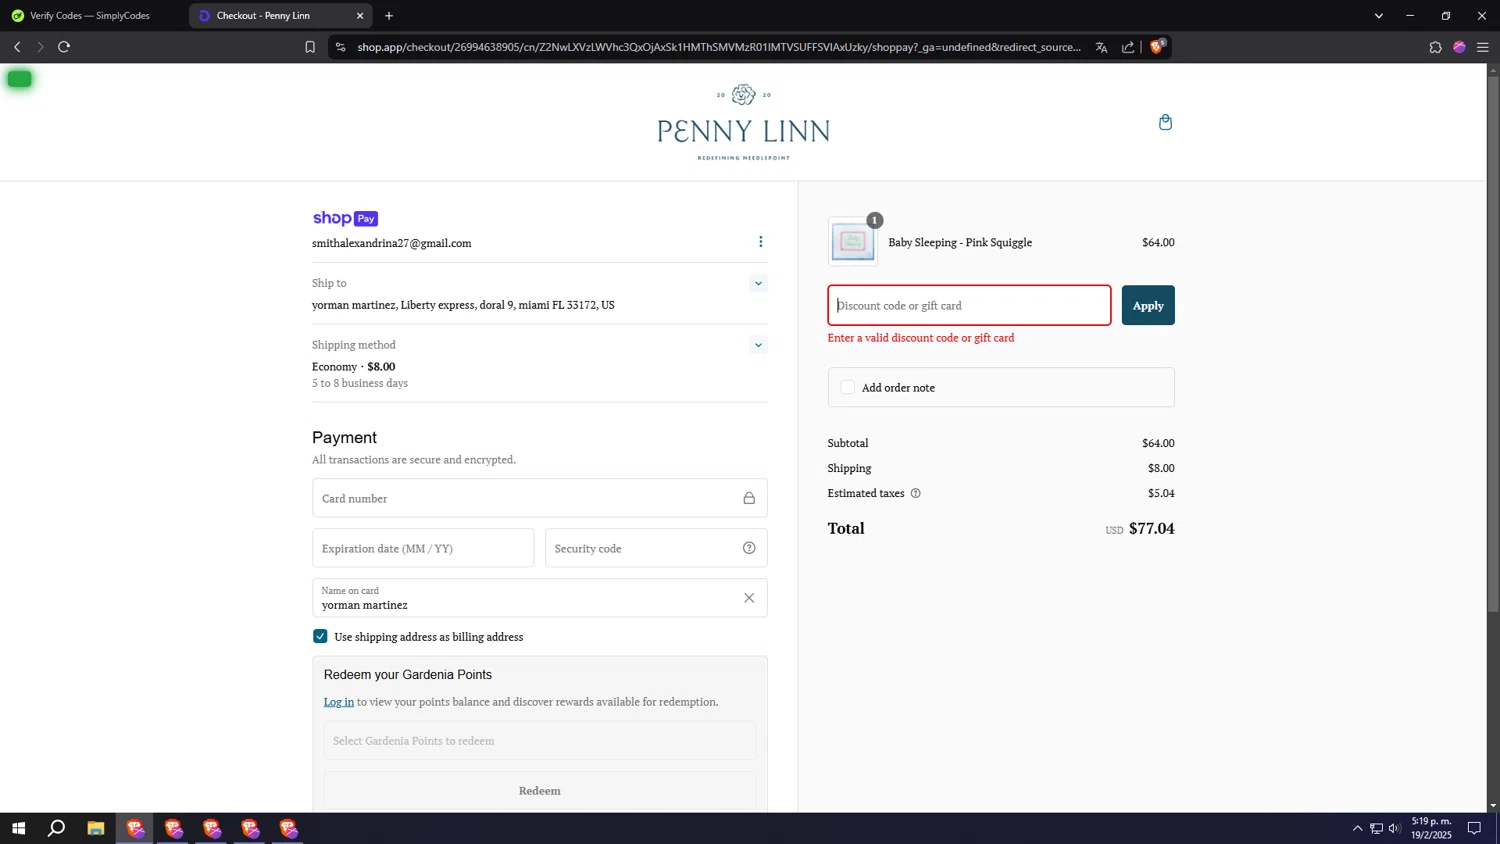Click the lock icon in Card number field
Image resolution: width=1500 pixels, height=844 pixels.
748,498
